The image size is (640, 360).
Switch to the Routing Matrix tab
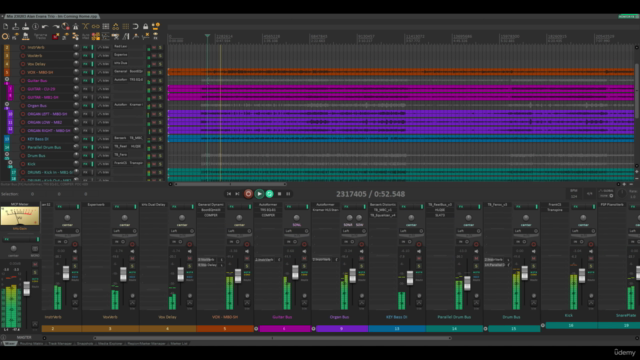coord(31,344)
